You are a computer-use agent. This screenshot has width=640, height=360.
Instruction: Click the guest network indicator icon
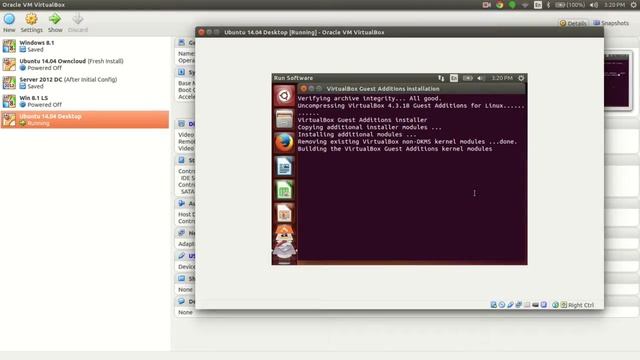click(441, 78)
